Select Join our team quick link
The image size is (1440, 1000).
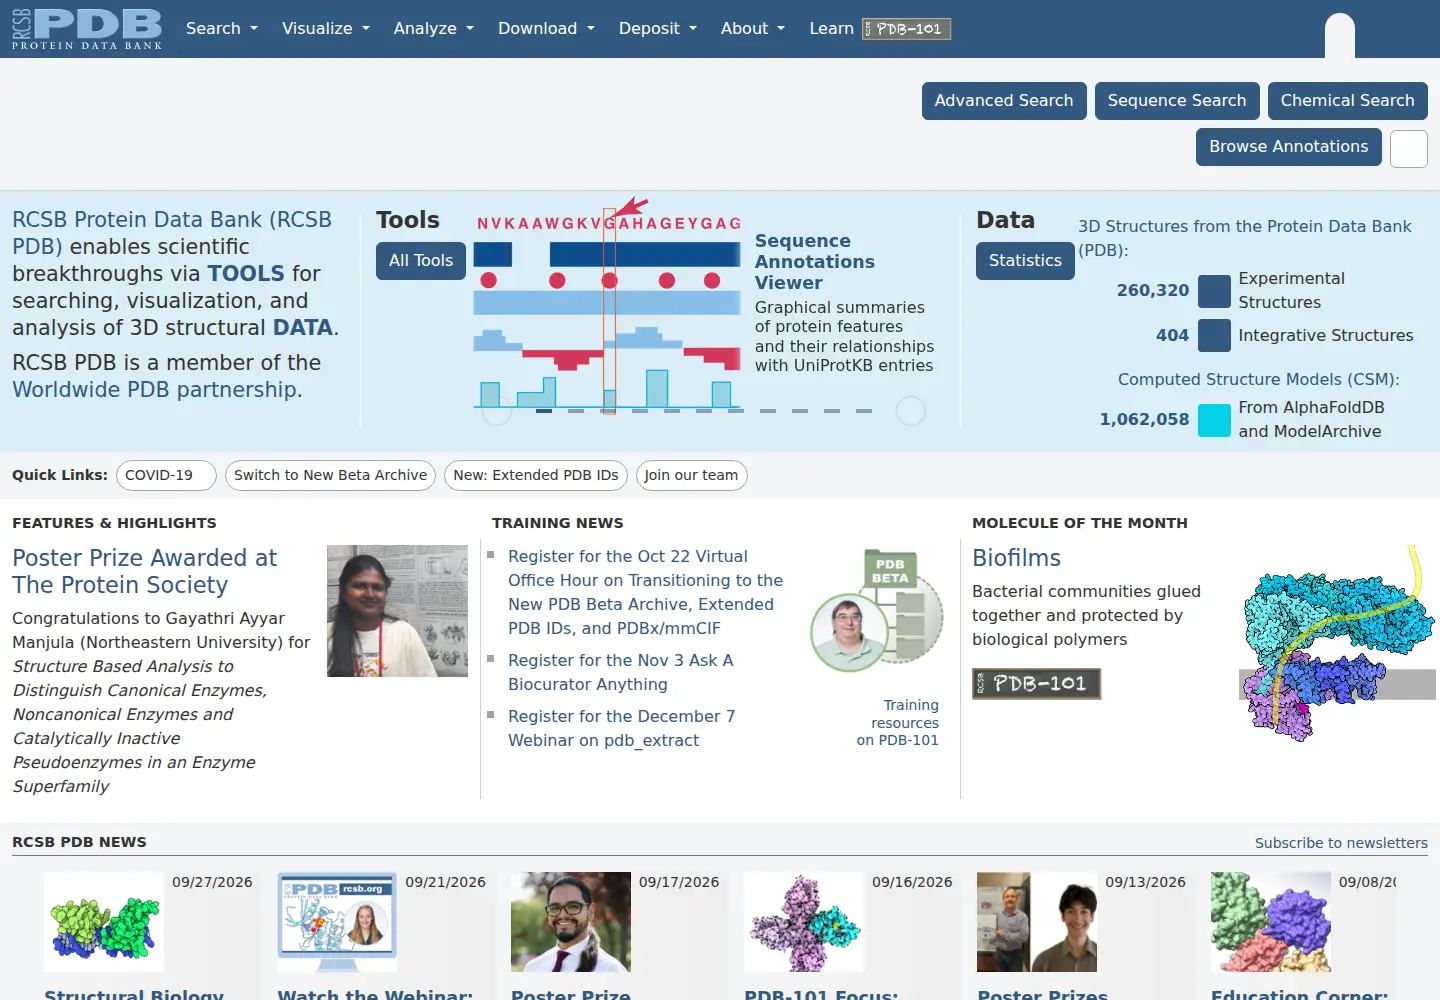click(x=691, y=475)
